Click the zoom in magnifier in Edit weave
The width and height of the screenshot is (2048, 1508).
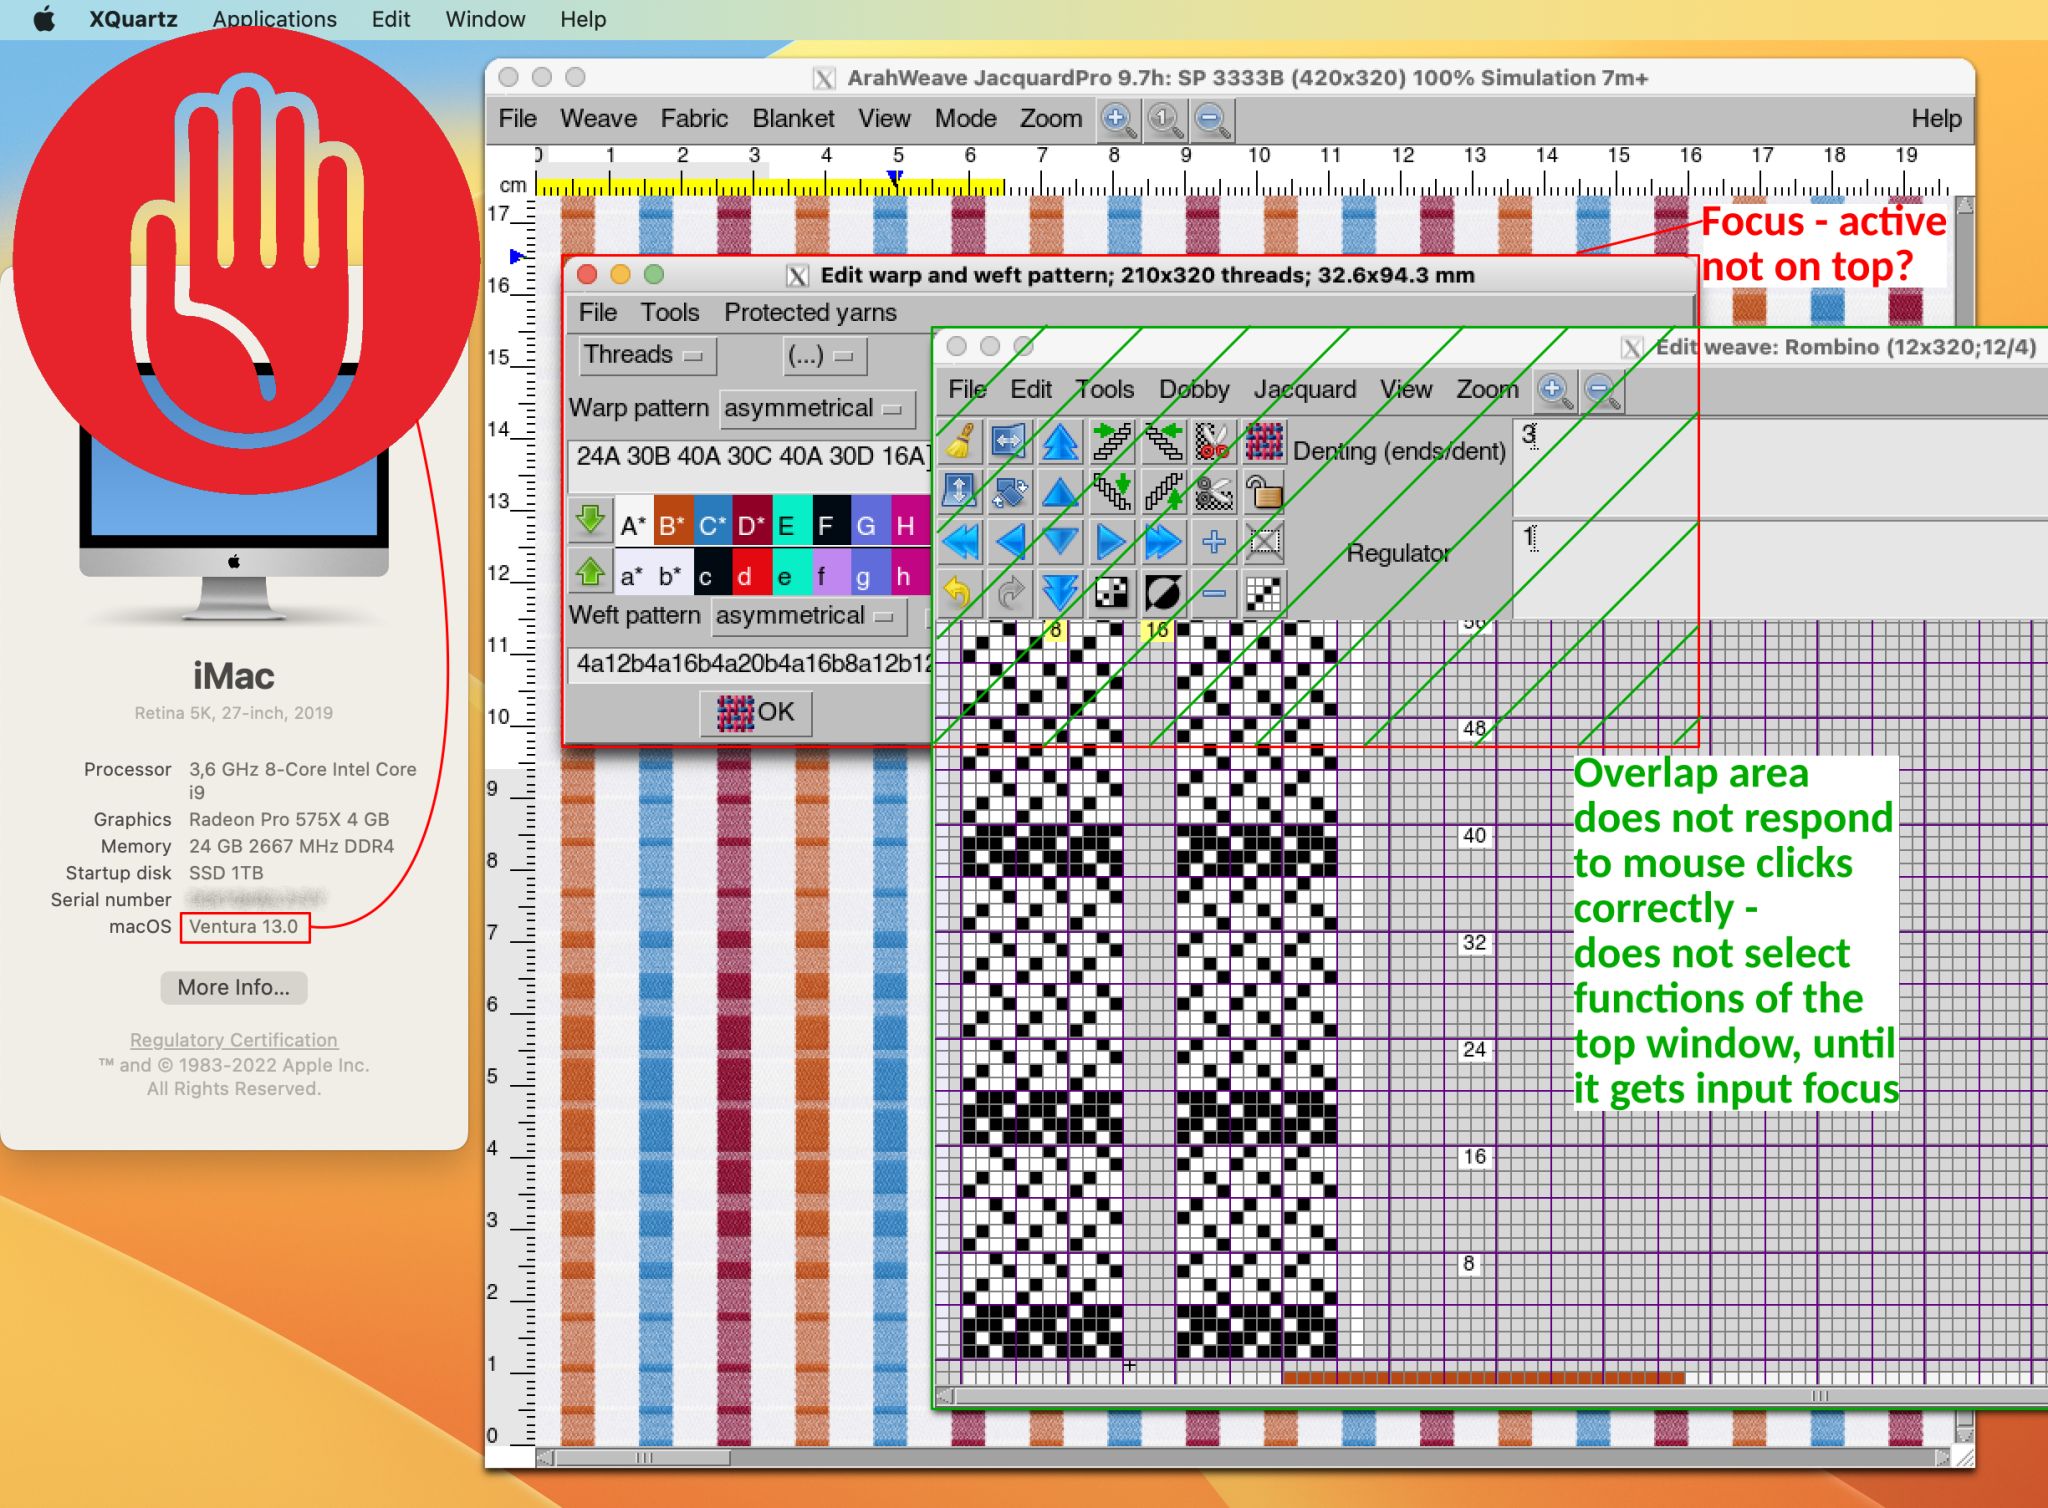click(1554, 391)
